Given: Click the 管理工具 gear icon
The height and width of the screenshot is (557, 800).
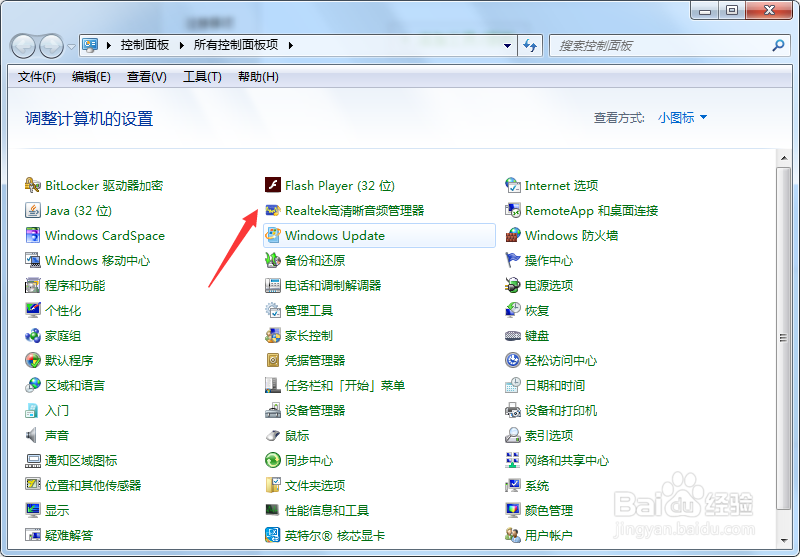Looking at the screenshot, I should coord(273,310).
